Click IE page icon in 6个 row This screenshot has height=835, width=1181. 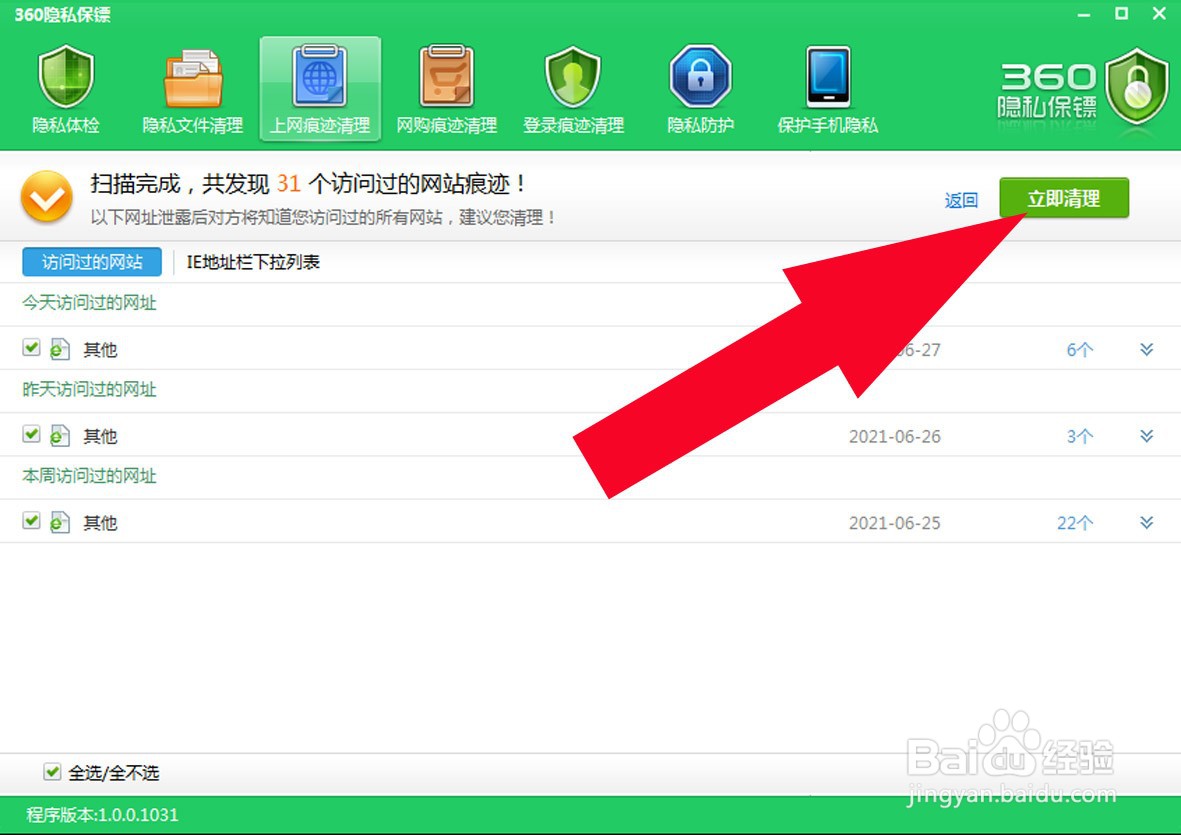(x=60, y=349)
